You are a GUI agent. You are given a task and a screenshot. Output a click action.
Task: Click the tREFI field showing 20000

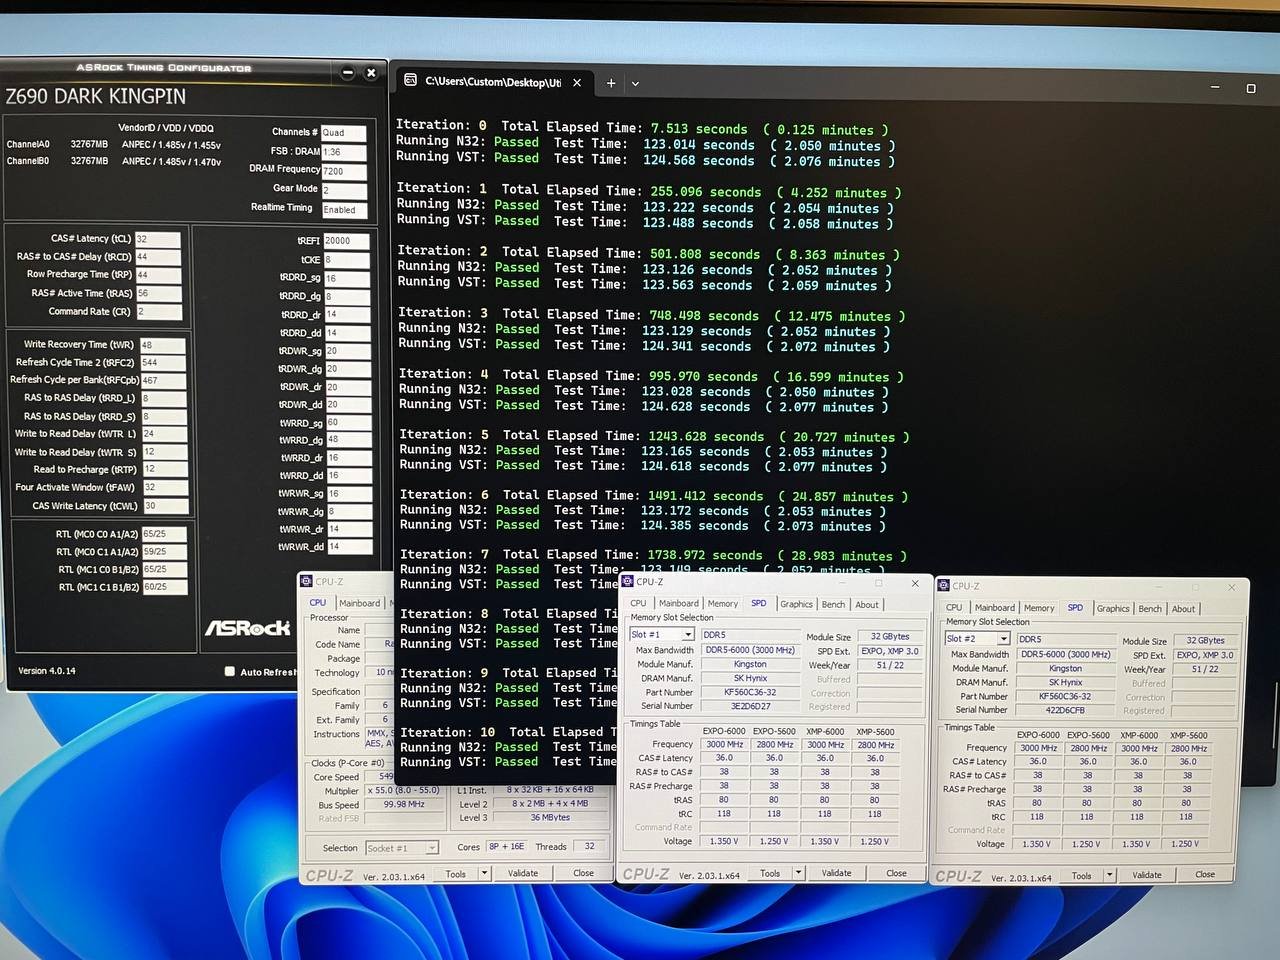point(346,241)
